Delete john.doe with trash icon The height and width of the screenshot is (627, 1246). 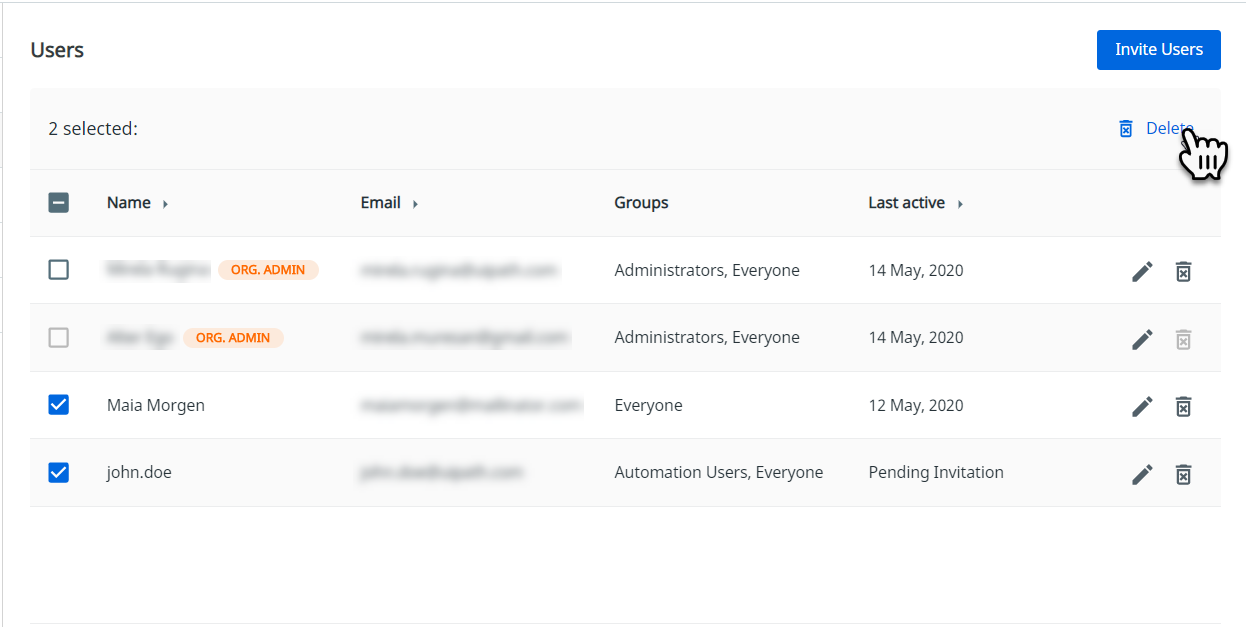[1183, 474]
